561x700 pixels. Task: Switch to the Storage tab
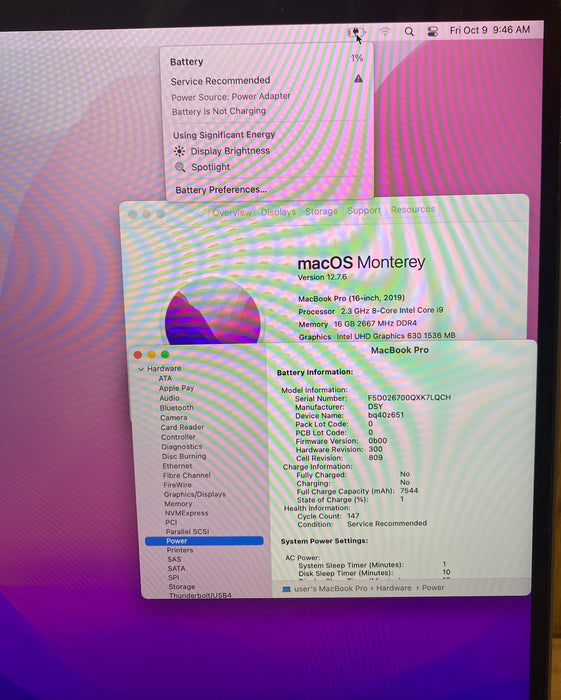pos(321,211)
